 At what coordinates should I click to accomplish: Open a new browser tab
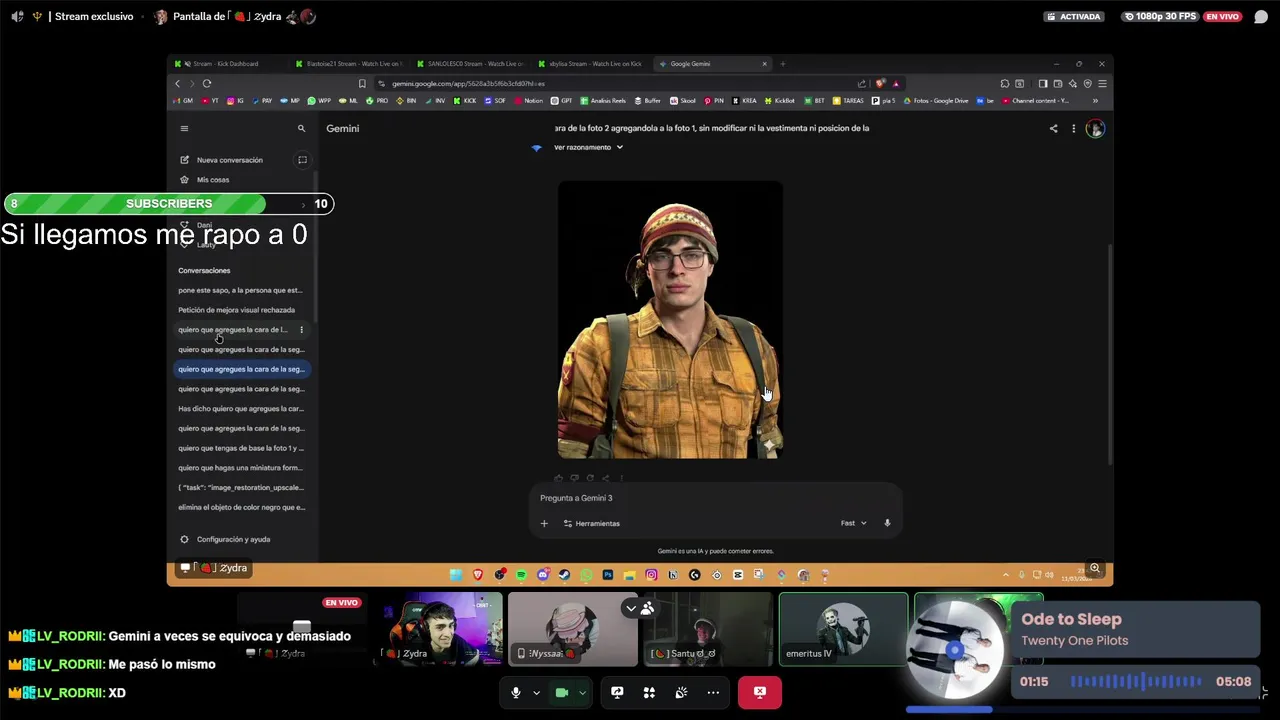pyautogui.click(x=783, y=64)
